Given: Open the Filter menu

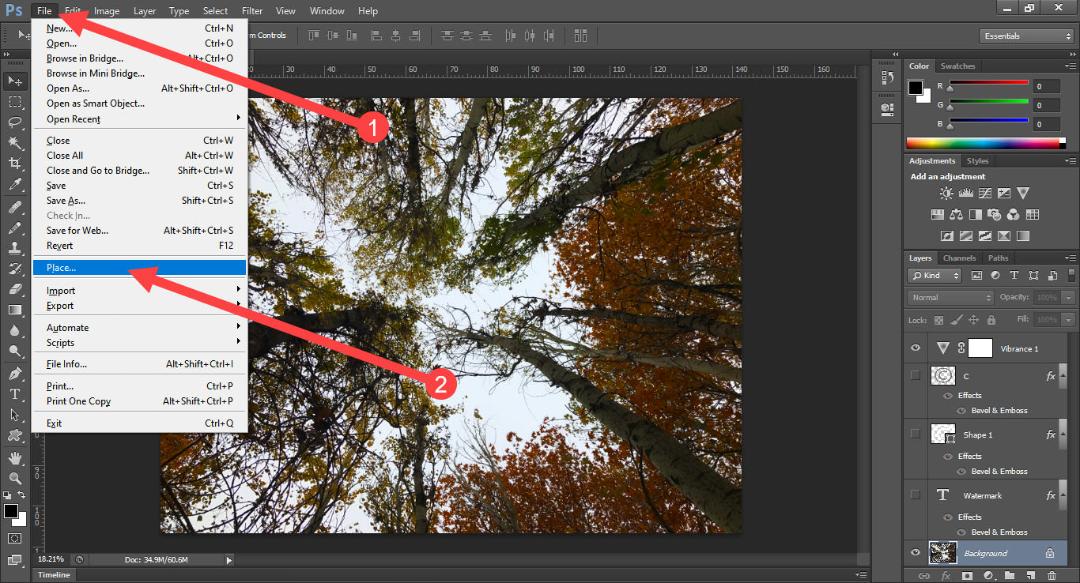Looking at the screenshot, I should [x=252, y=10].
